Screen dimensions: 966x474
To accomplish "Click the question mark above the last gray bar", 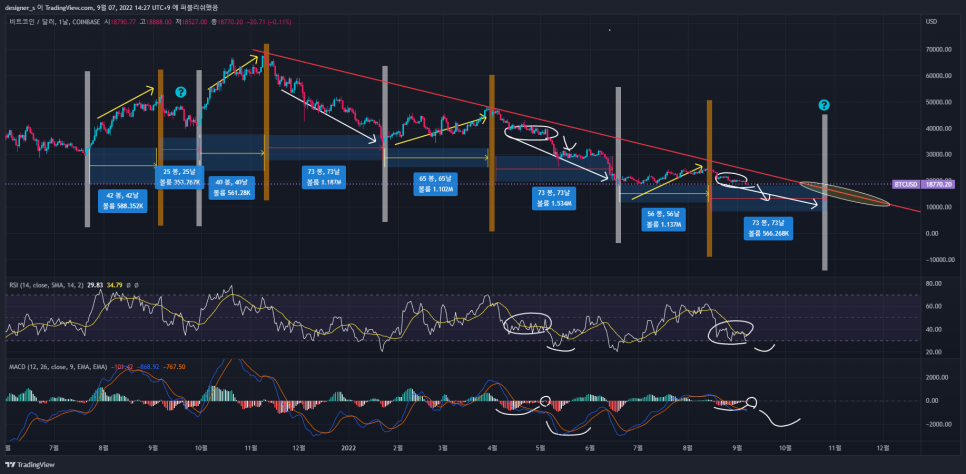I will (x=824, y=105).
